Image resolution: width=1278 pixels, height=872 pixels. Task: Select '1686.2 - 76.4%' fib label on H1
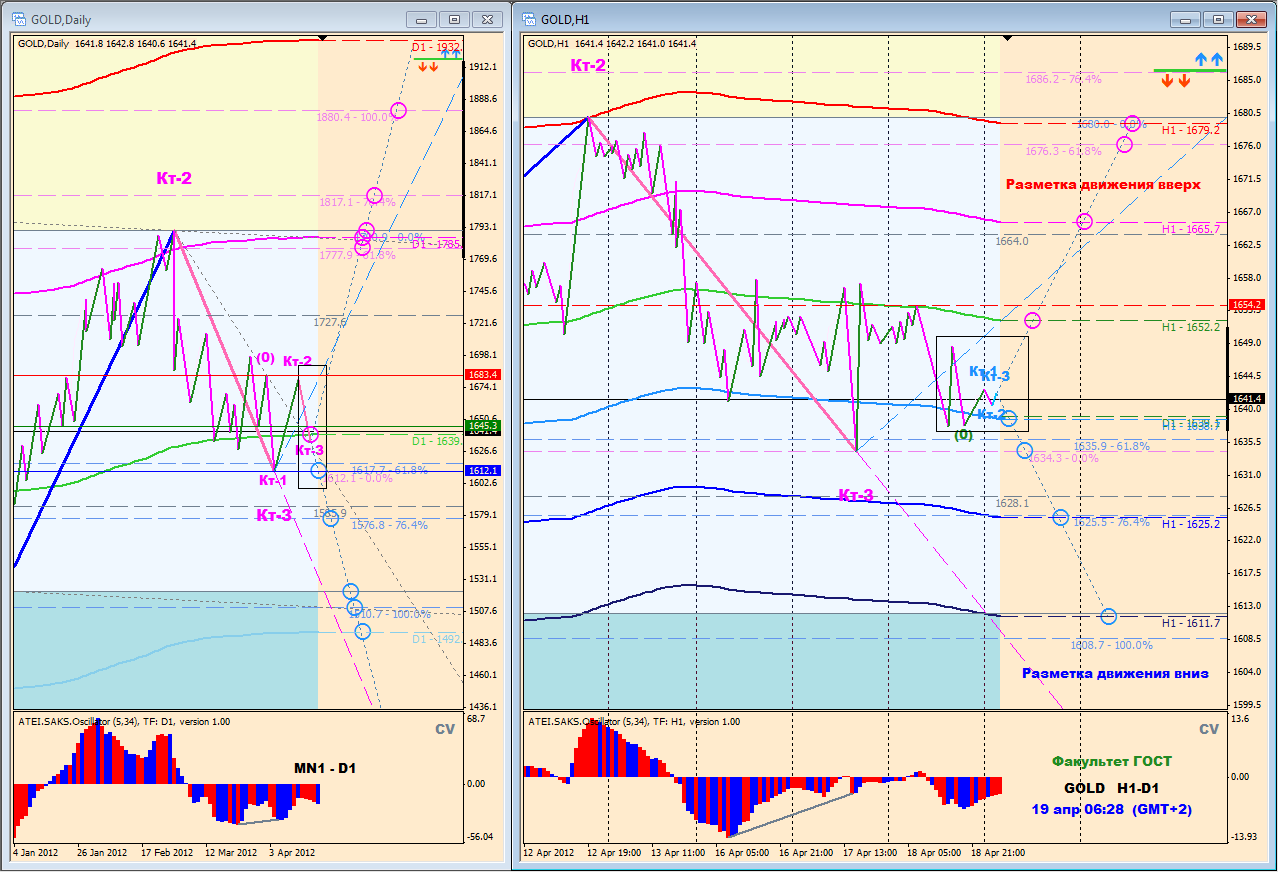tap(1064, 79)
